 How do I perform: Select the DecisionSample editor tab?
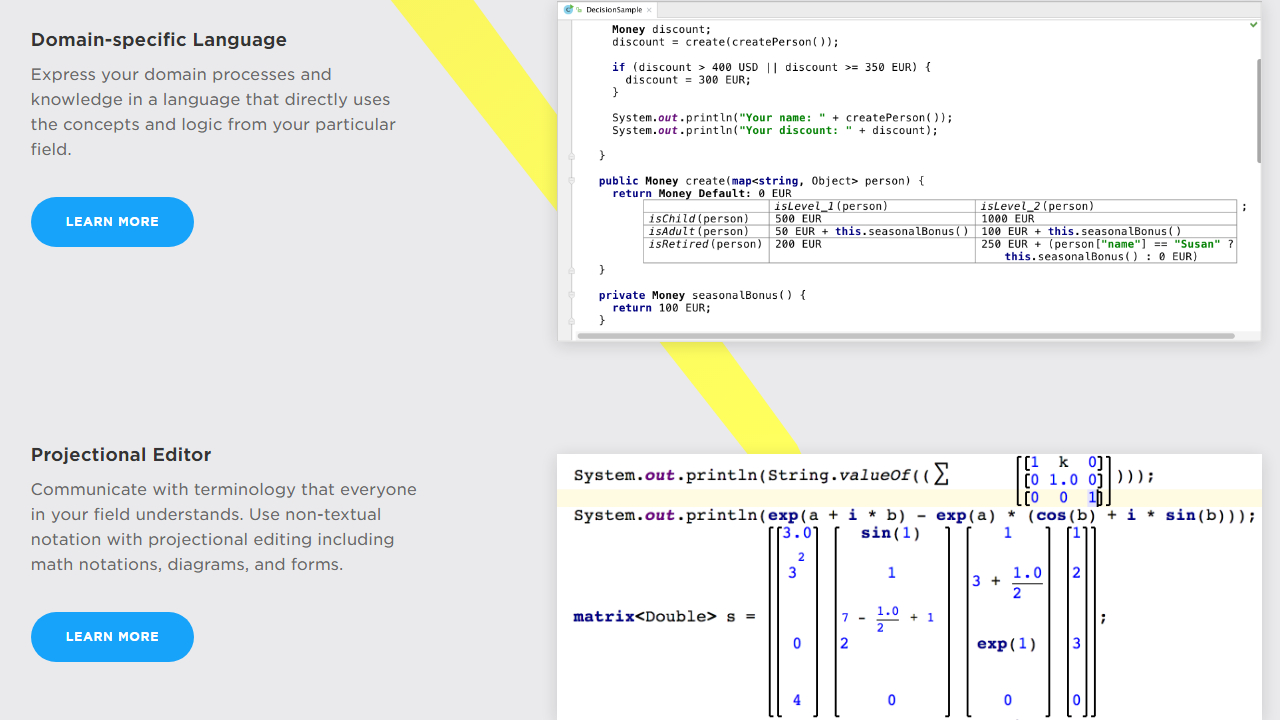pyautogui.click(x=614, y=10)
